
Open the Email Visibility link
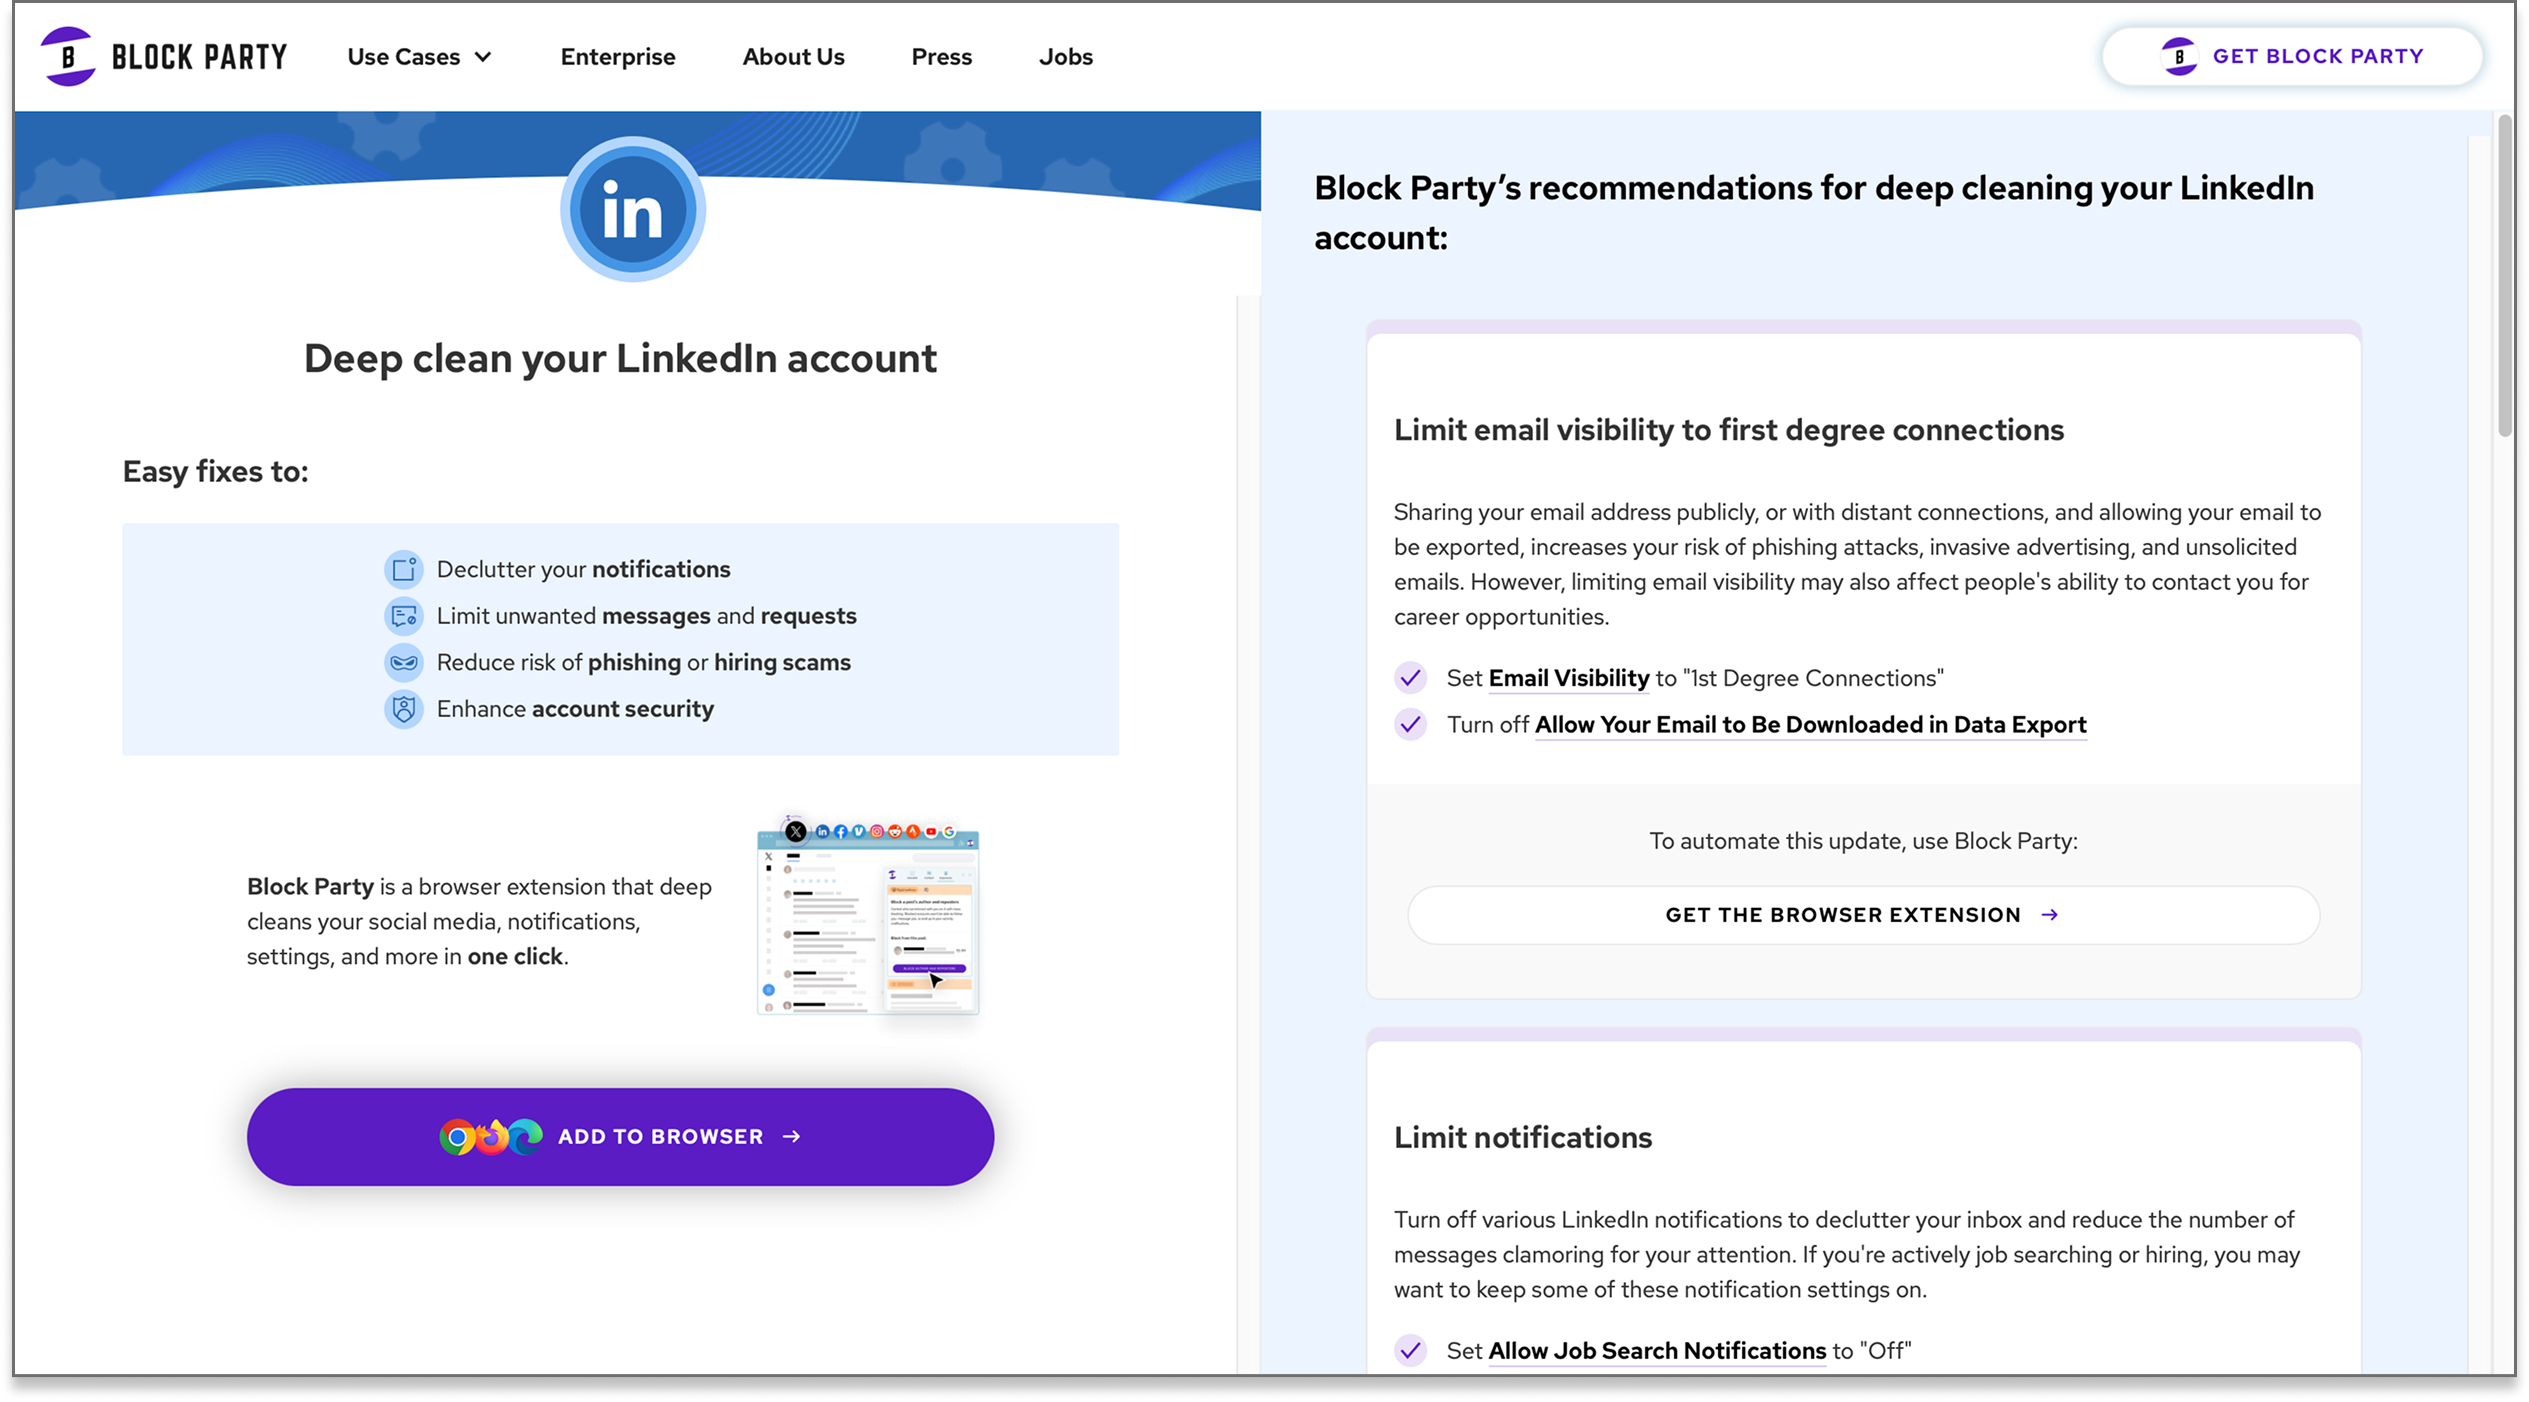point(1568,677)
